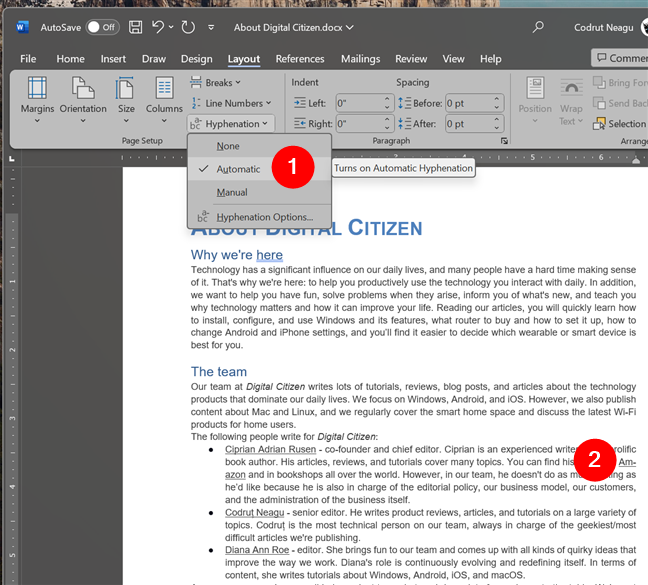This screenshot has width=648, height=585.
Task: Open the Help tab
Action: coord(491,59)
